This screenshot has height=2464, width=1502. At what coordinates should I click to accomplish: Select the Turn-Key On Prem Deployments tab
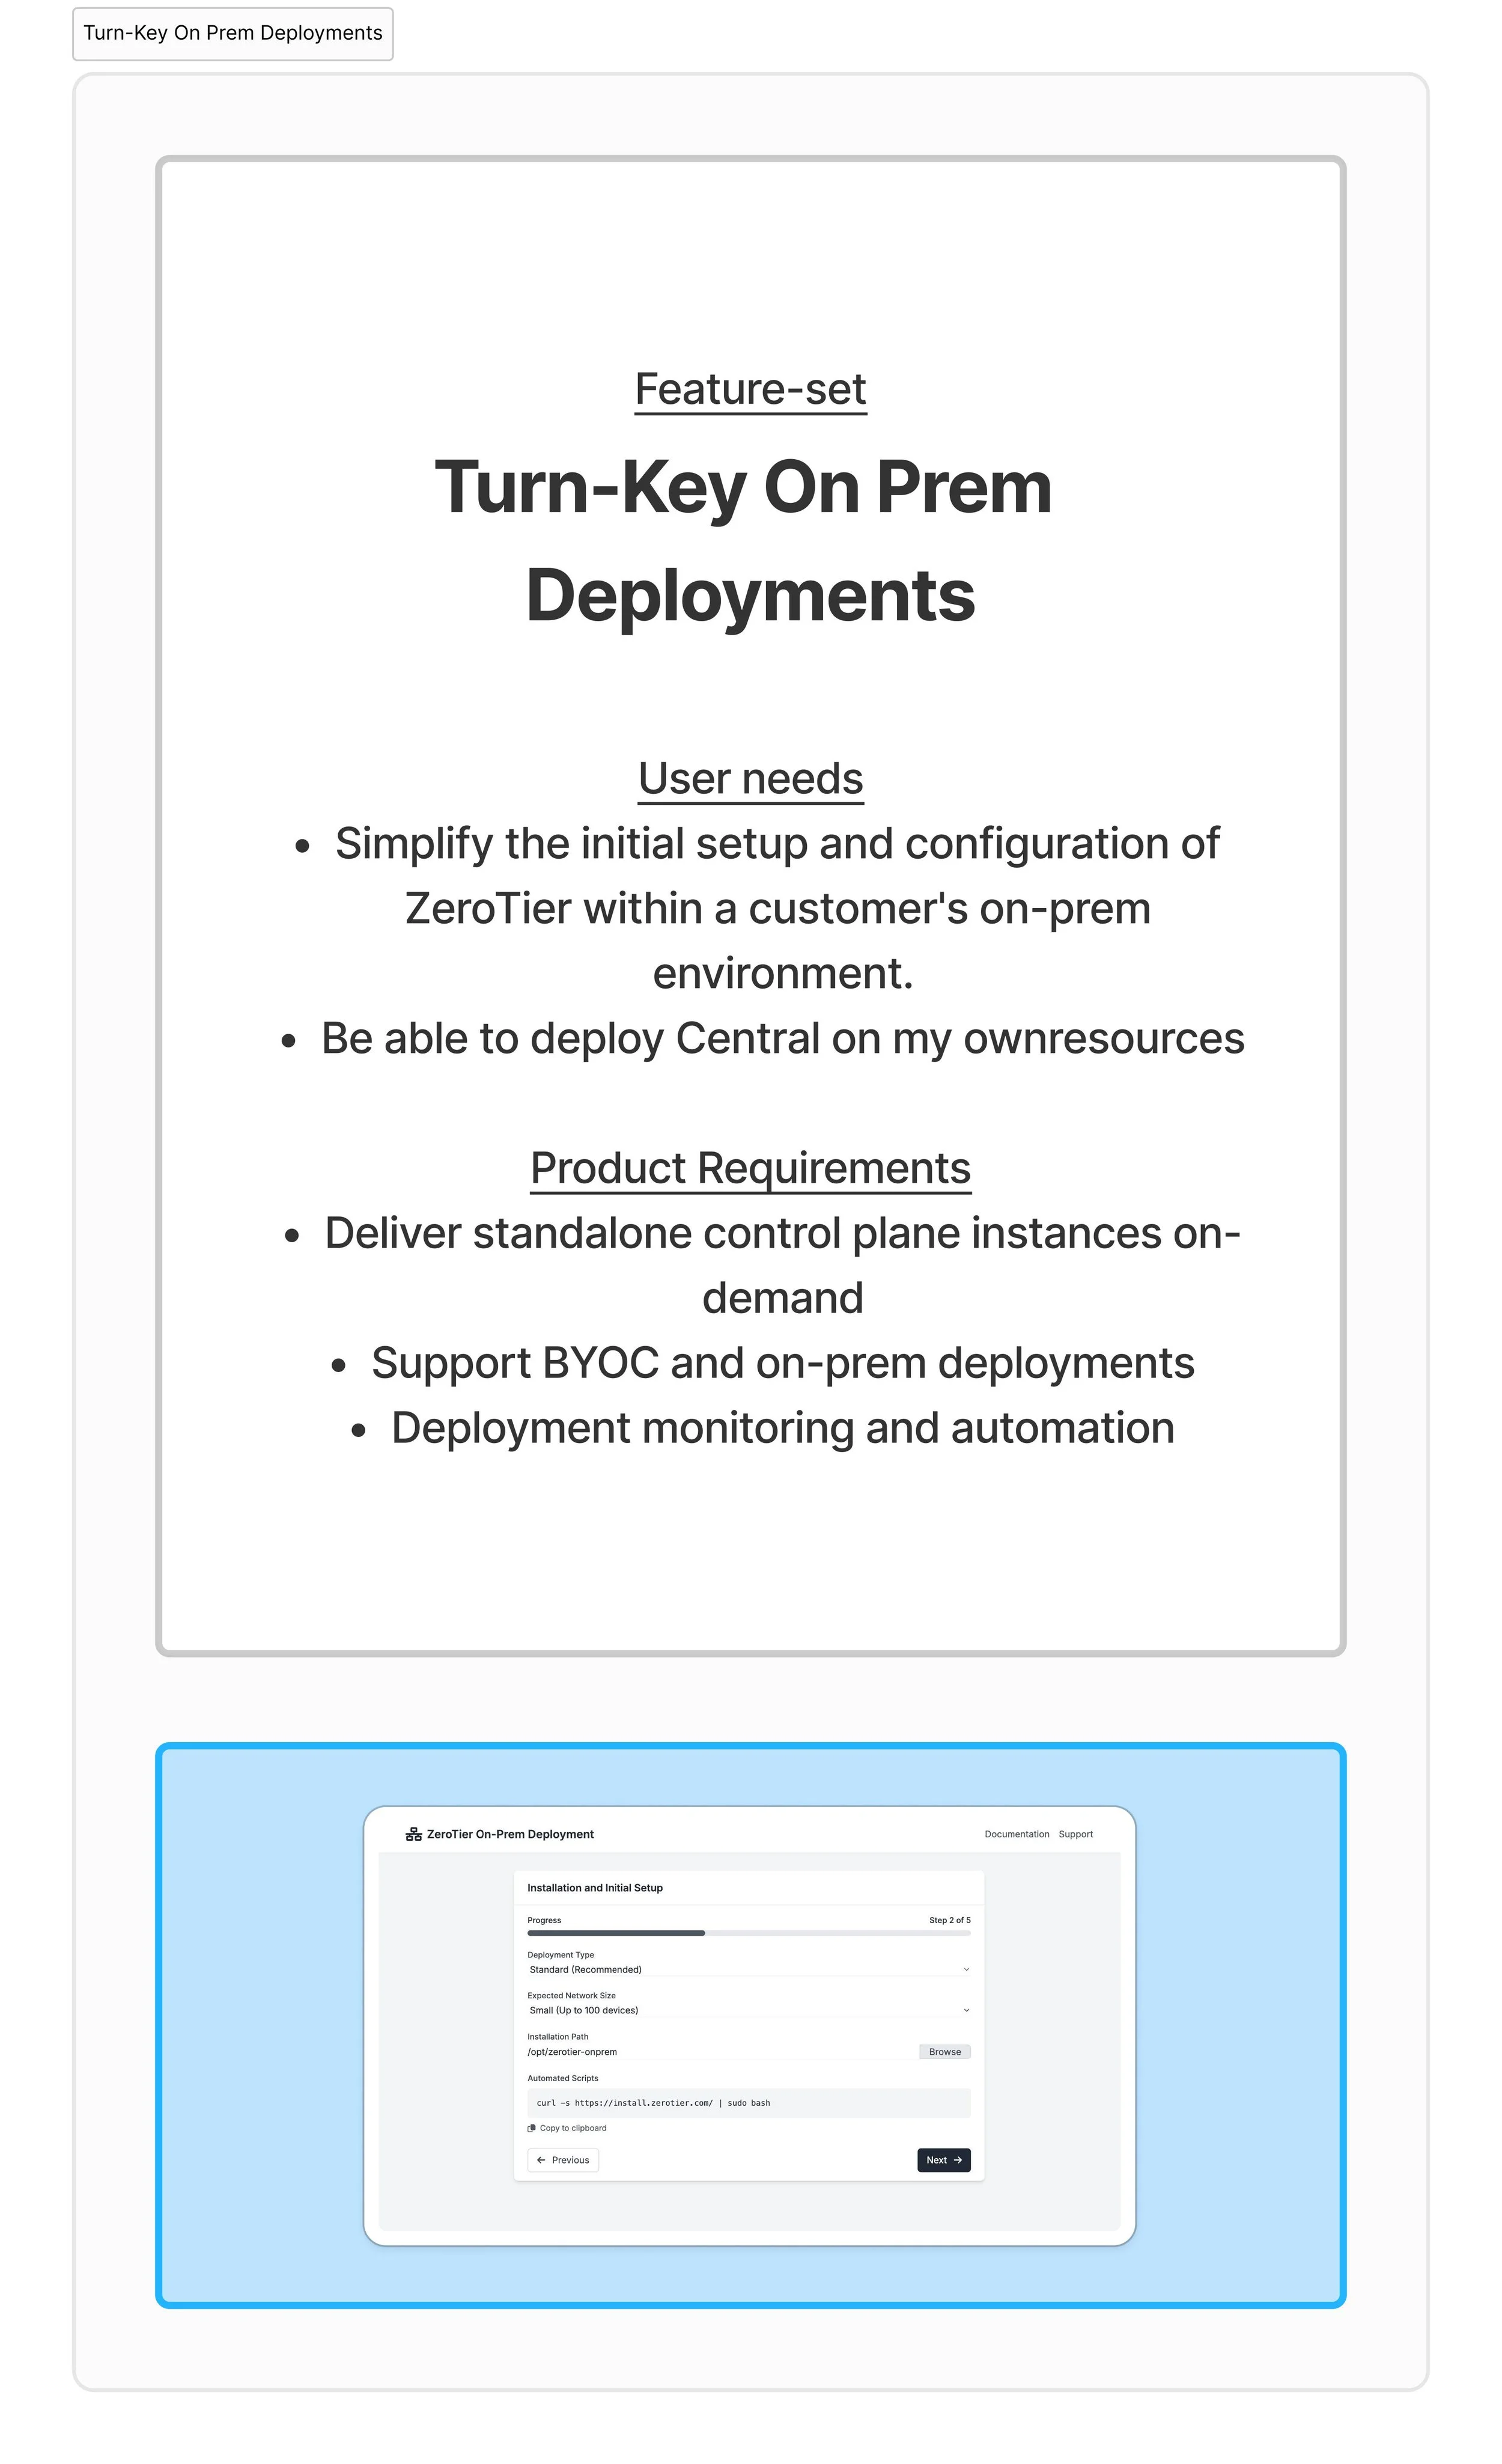pos(233,33)
